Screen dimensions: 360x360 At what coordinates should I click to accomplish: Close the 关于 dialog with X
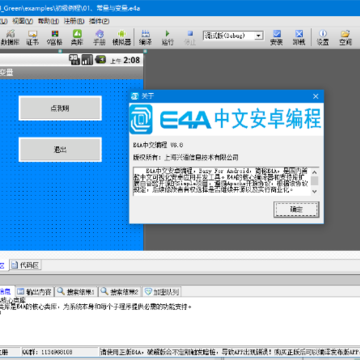(x=316, y=96)
